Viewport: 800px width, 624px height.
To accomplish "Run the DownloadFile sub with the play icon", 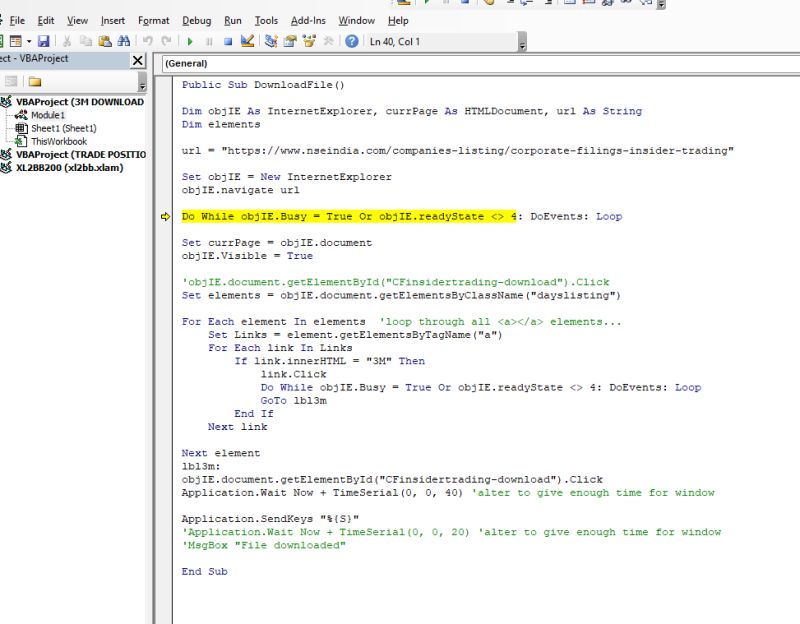I will coord(191,41).
